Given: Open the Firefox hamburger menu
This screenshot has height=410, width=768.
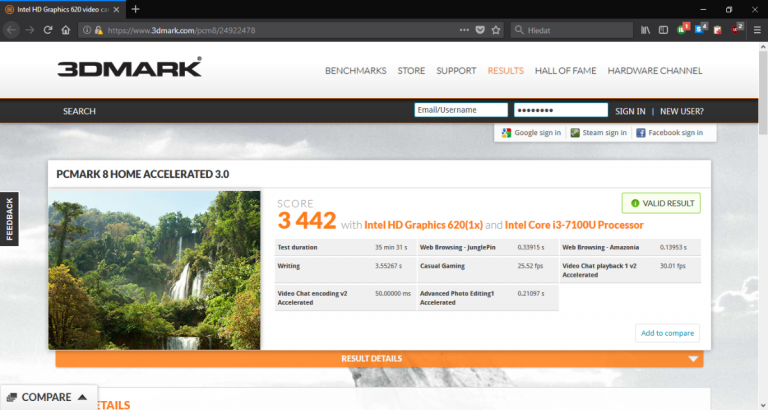Looking at the screenshot, I should 756,30.
